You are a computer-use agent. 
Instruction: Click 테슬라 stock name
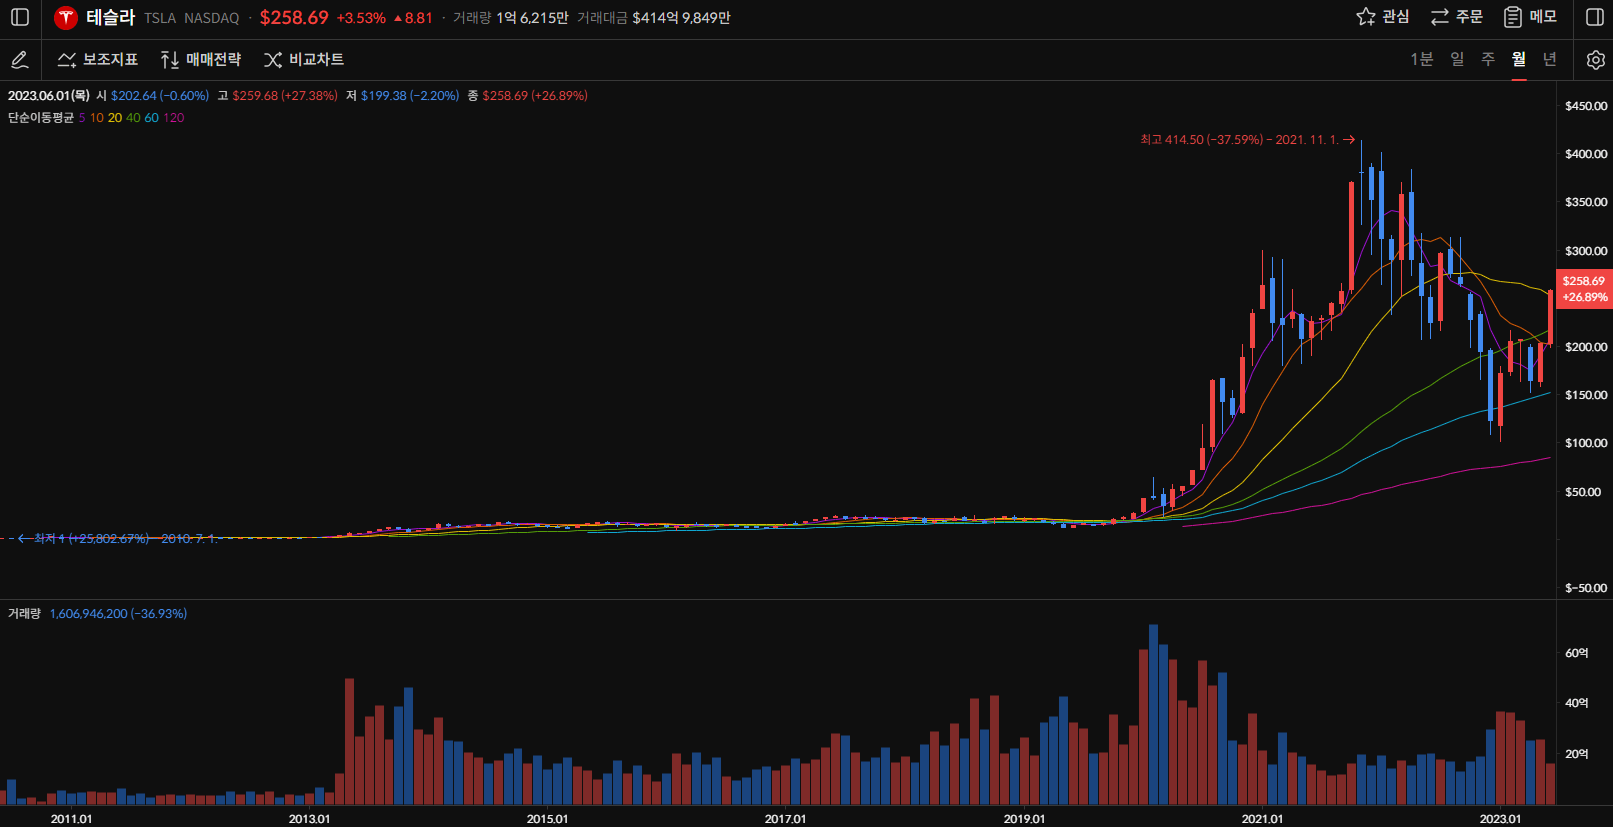(110, 18)
